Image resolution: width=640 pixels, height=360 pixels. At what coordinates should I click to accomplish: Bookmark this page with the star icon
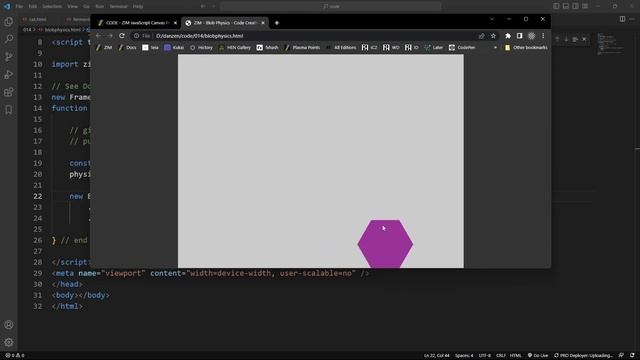pyautogui.click(x=493, y=36)
